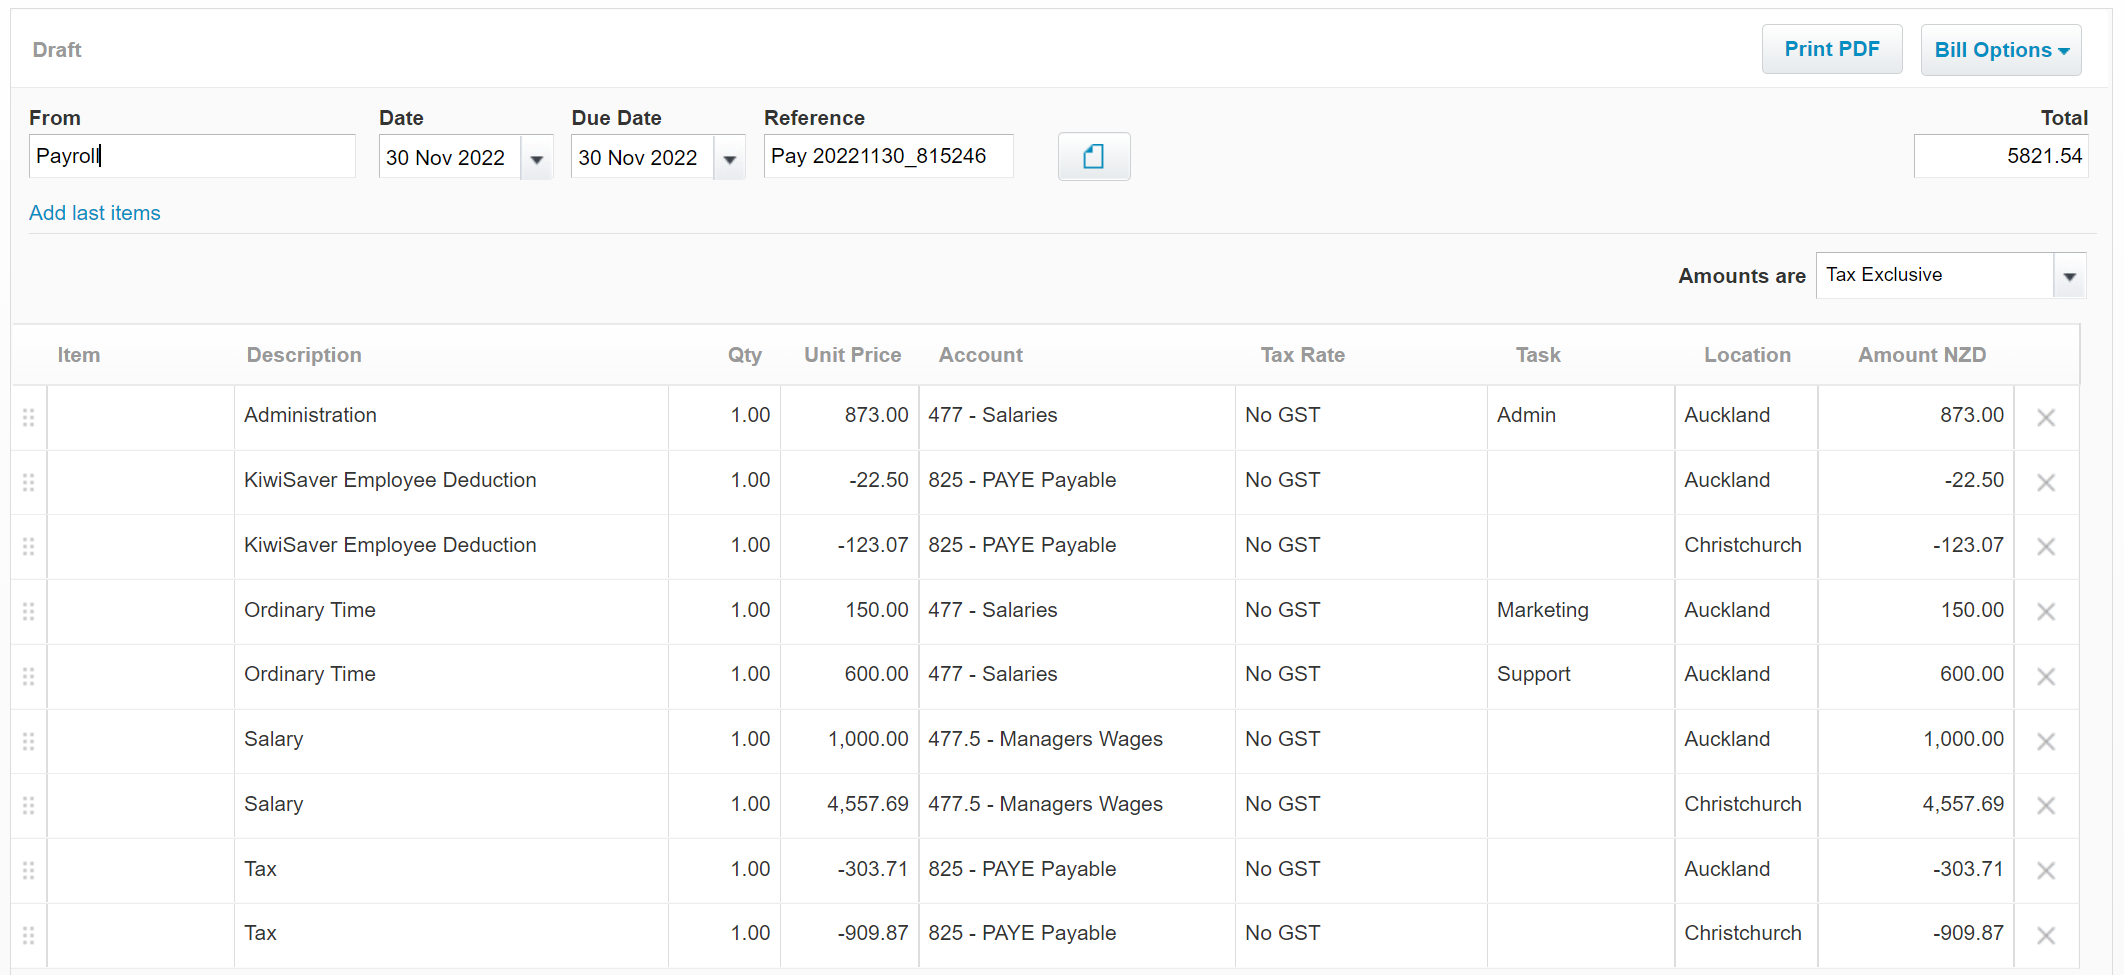Viewport: 2124px width, 975px height.
Task: Click the Print PDF button
Action: tap(1832, 49)
